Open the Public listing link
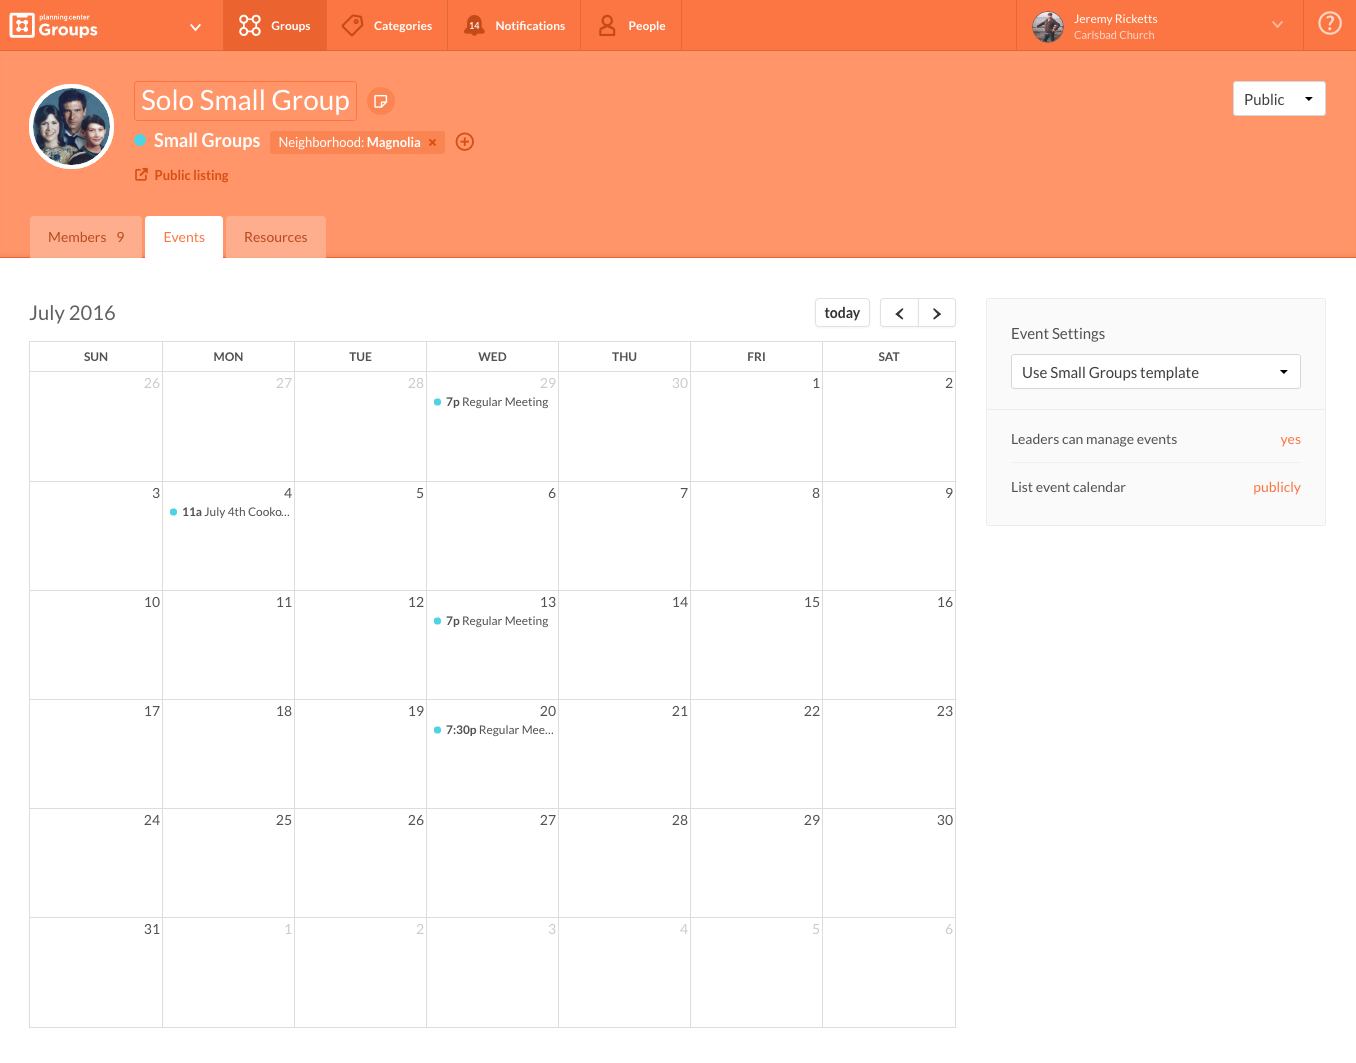The width and height of the screenshot is (1356, 1063). click(x=190, y=174)
